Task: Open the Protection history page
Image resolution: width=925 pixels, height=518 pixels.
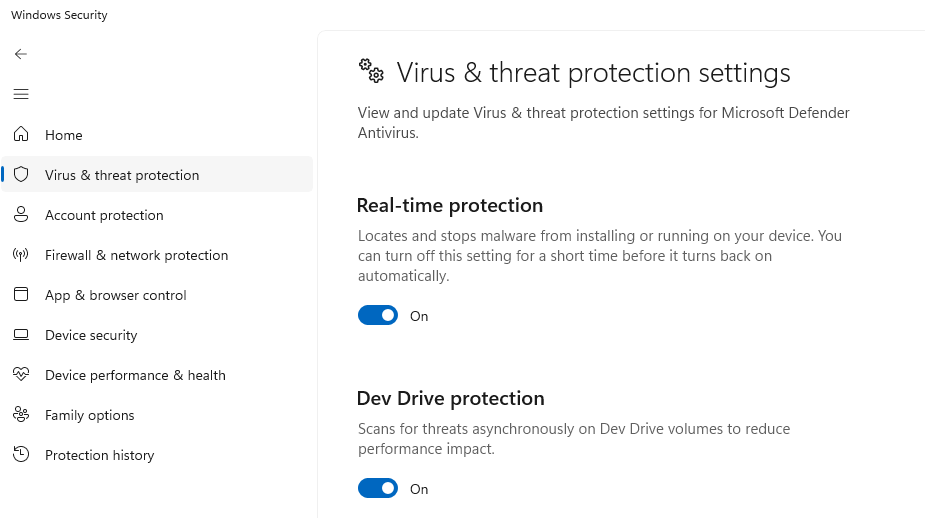Action: click(x=99, y=455)
